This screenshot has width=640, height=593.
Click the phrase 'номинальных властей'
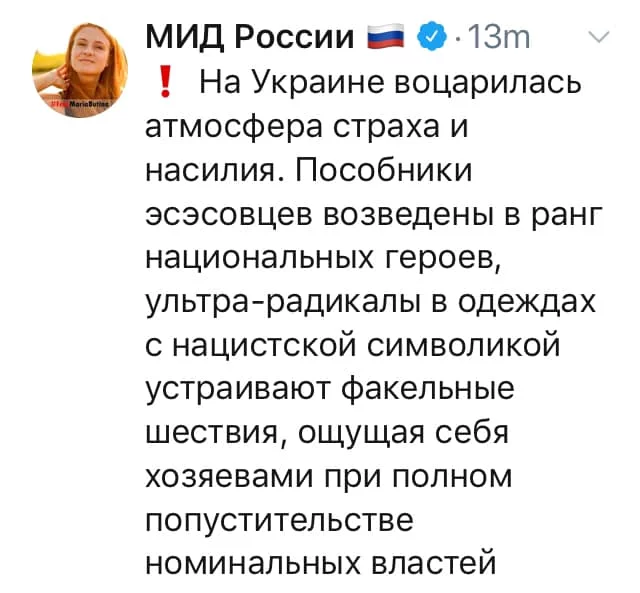click(x=321, y=565)
